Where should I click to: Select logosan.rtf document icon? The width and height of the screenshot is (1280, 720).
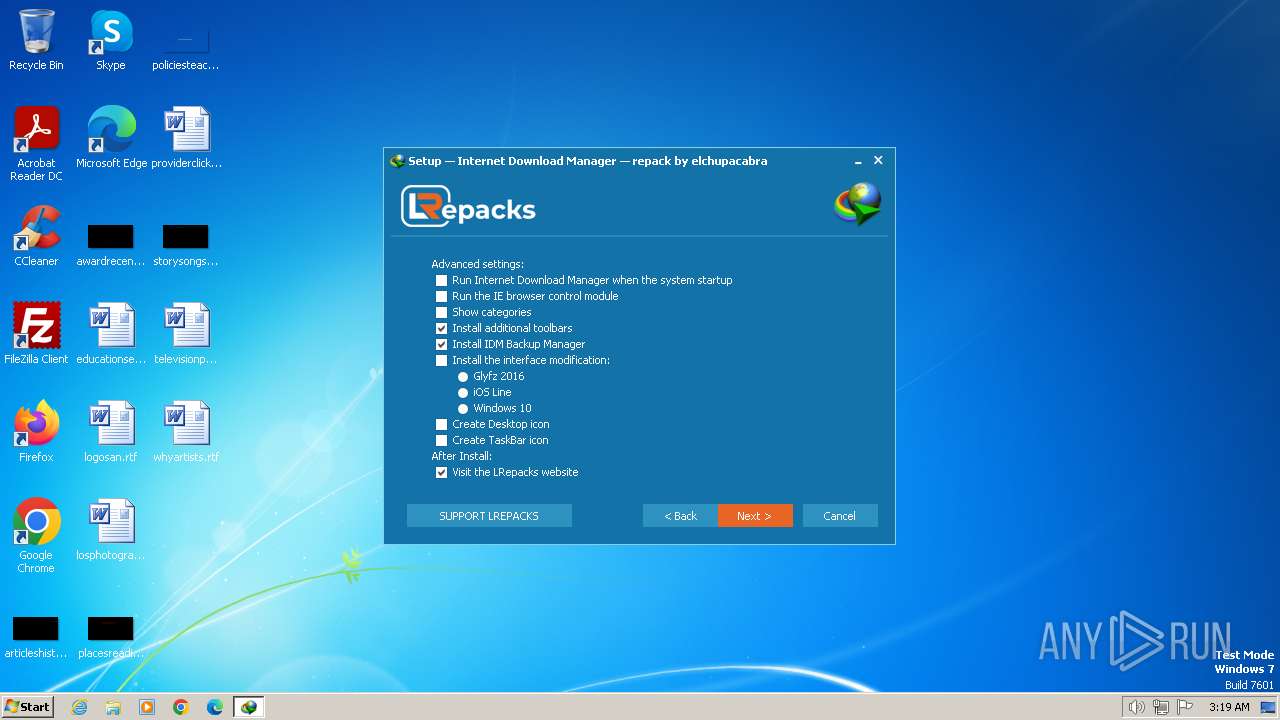pos(111,432)
